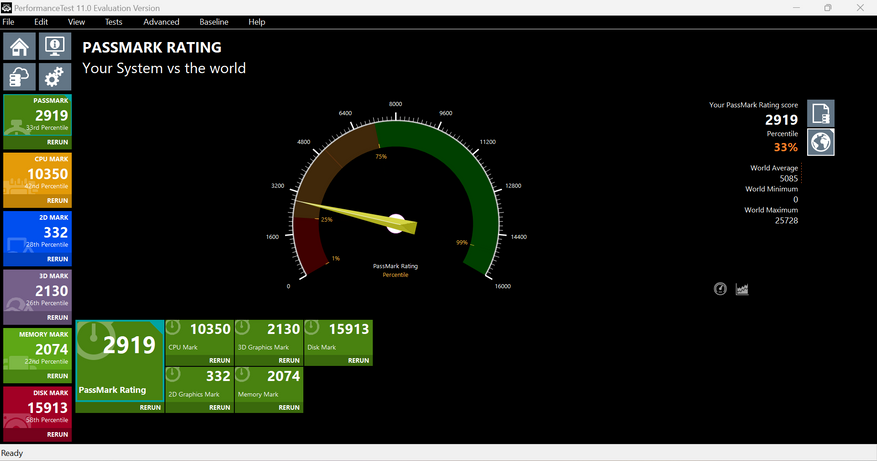
Task: Click the app icon in title bar
Action: click(x=6, y=7)
